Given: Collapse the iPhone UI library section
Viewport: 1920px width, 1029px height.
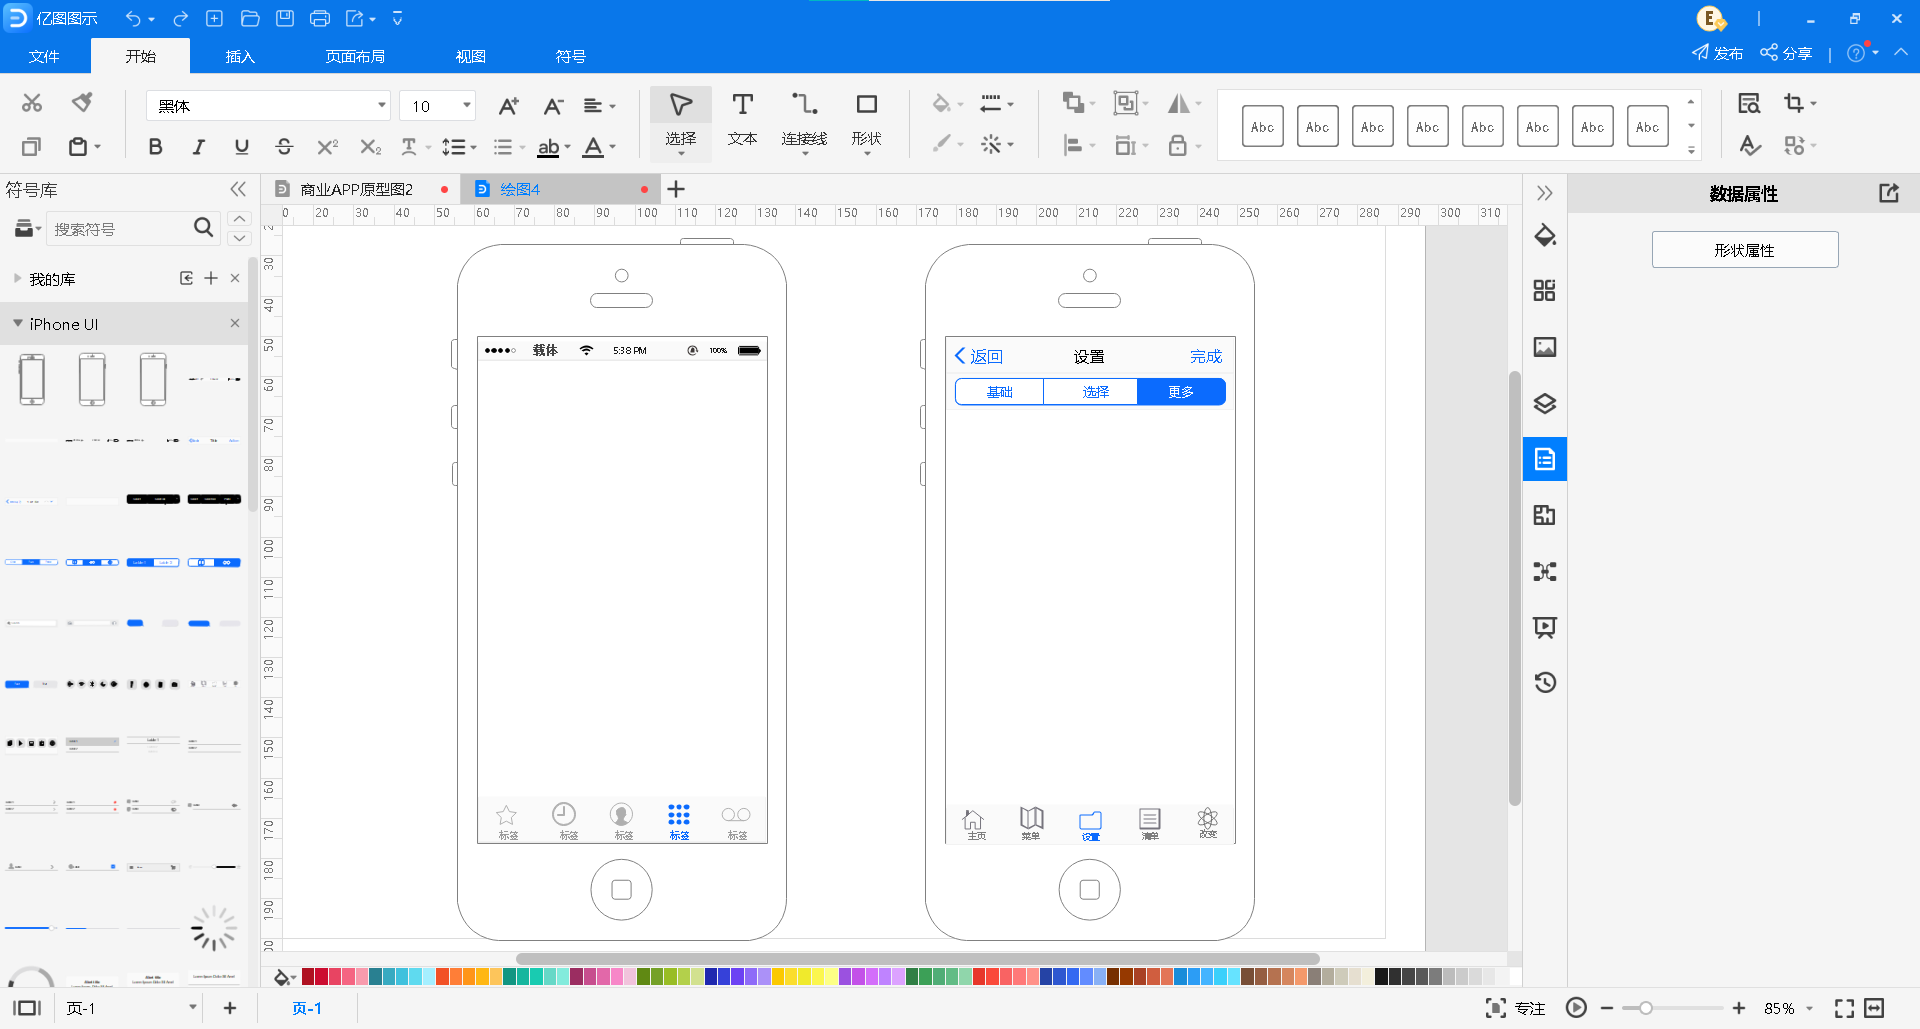Looking at the screenshot, I should coord(17,324).
